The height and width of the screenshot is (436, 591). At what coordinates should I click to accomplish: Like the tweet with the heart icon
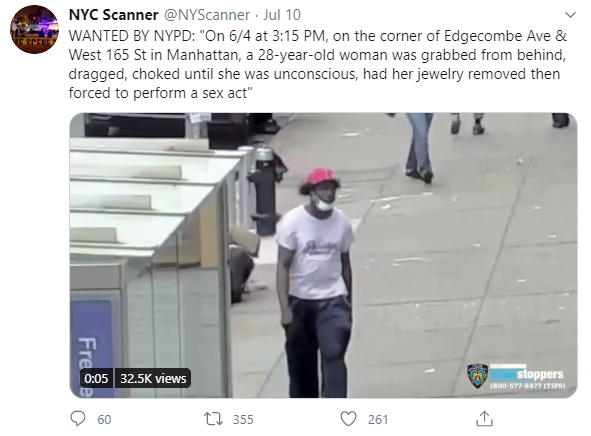point(348,419)
